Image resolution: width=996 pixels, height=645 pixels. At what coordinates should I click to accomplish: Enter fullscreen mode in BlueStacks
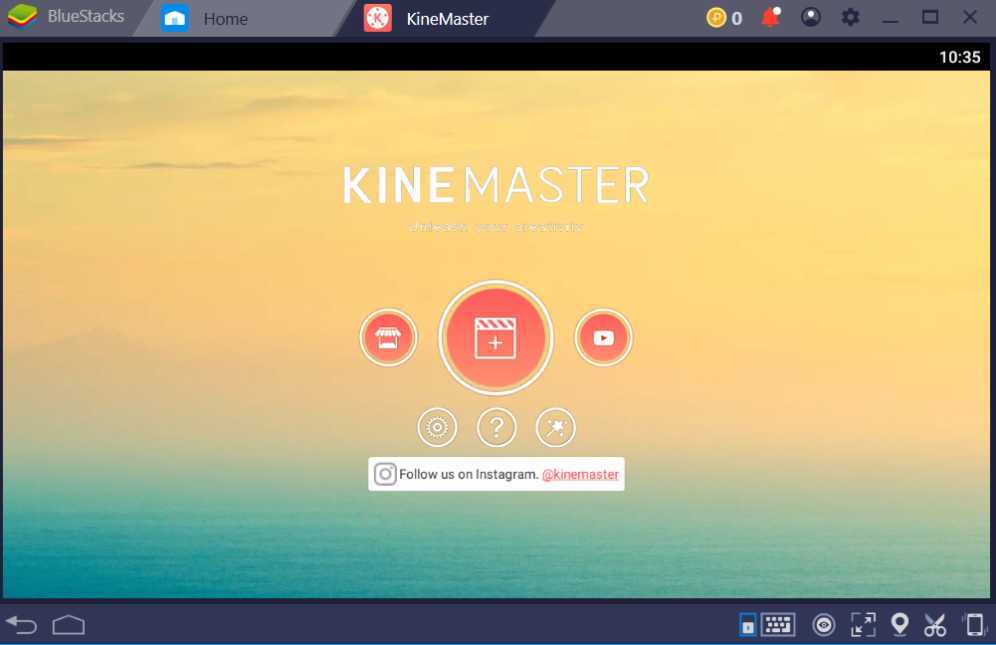pyautogui.click(x=861, y=624)
